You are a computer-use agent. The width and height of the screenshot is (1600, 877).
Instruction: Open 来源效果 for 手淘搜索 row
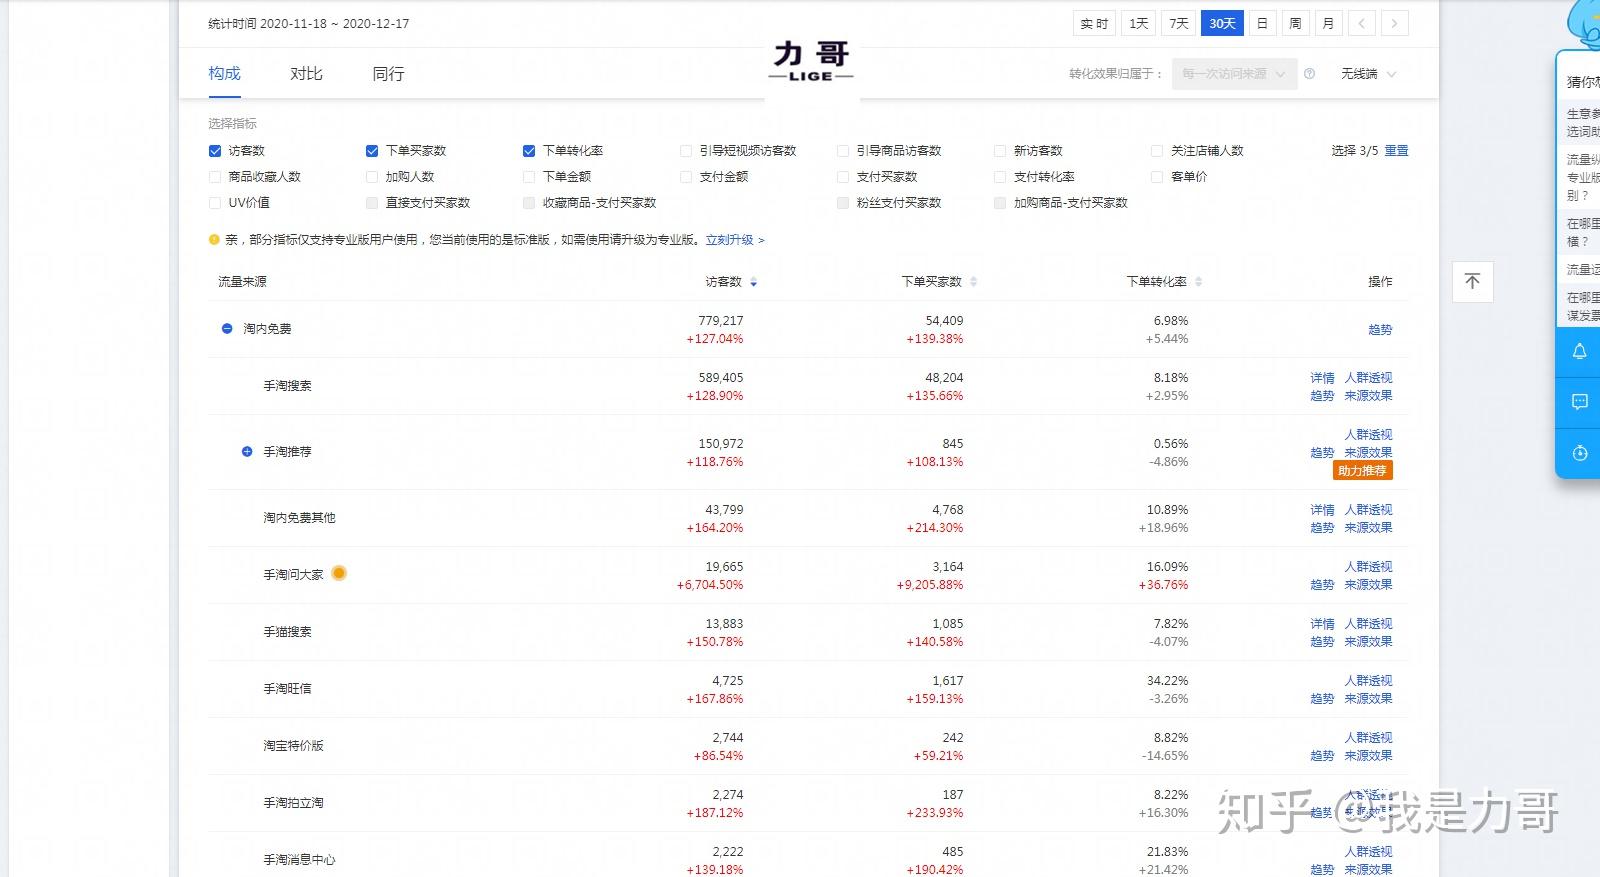(1368, 396)
